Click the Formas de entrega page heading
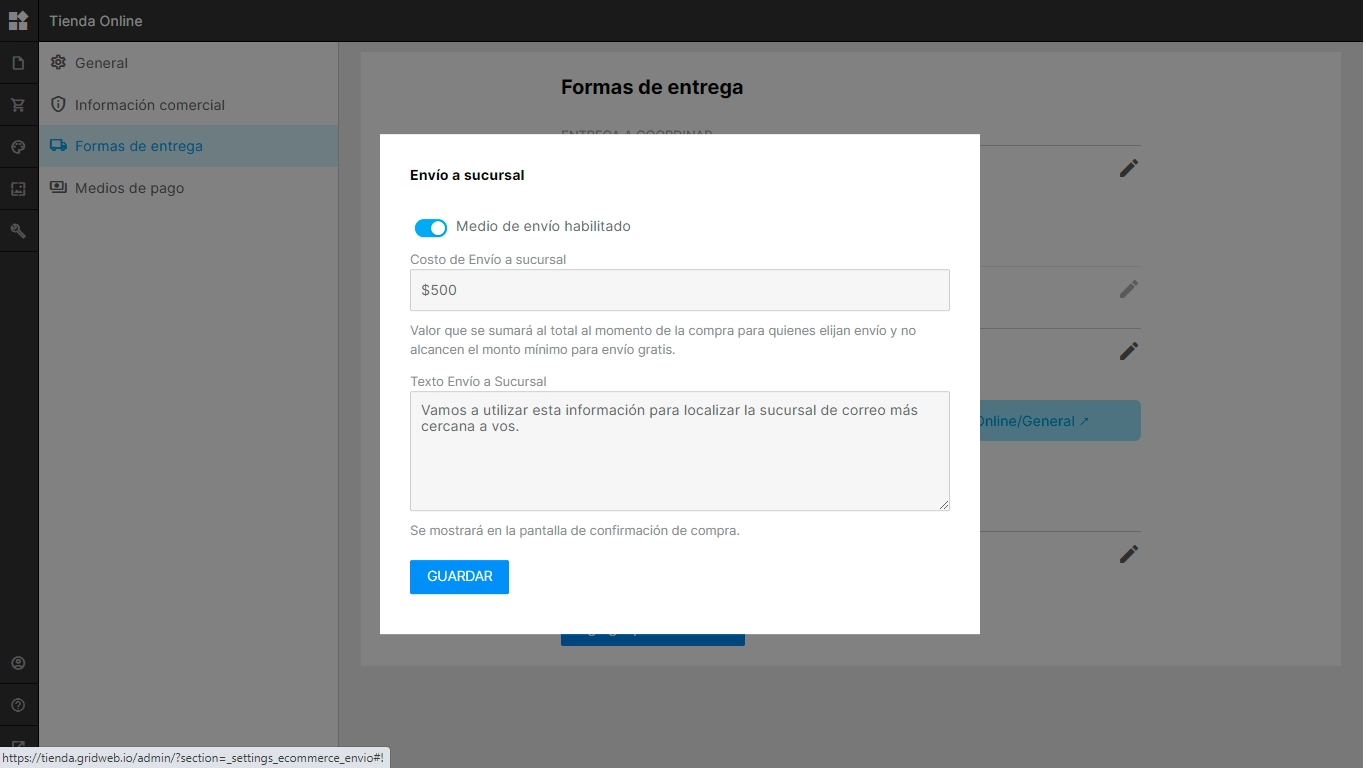The image size is (1366, 768). [652, 87]
